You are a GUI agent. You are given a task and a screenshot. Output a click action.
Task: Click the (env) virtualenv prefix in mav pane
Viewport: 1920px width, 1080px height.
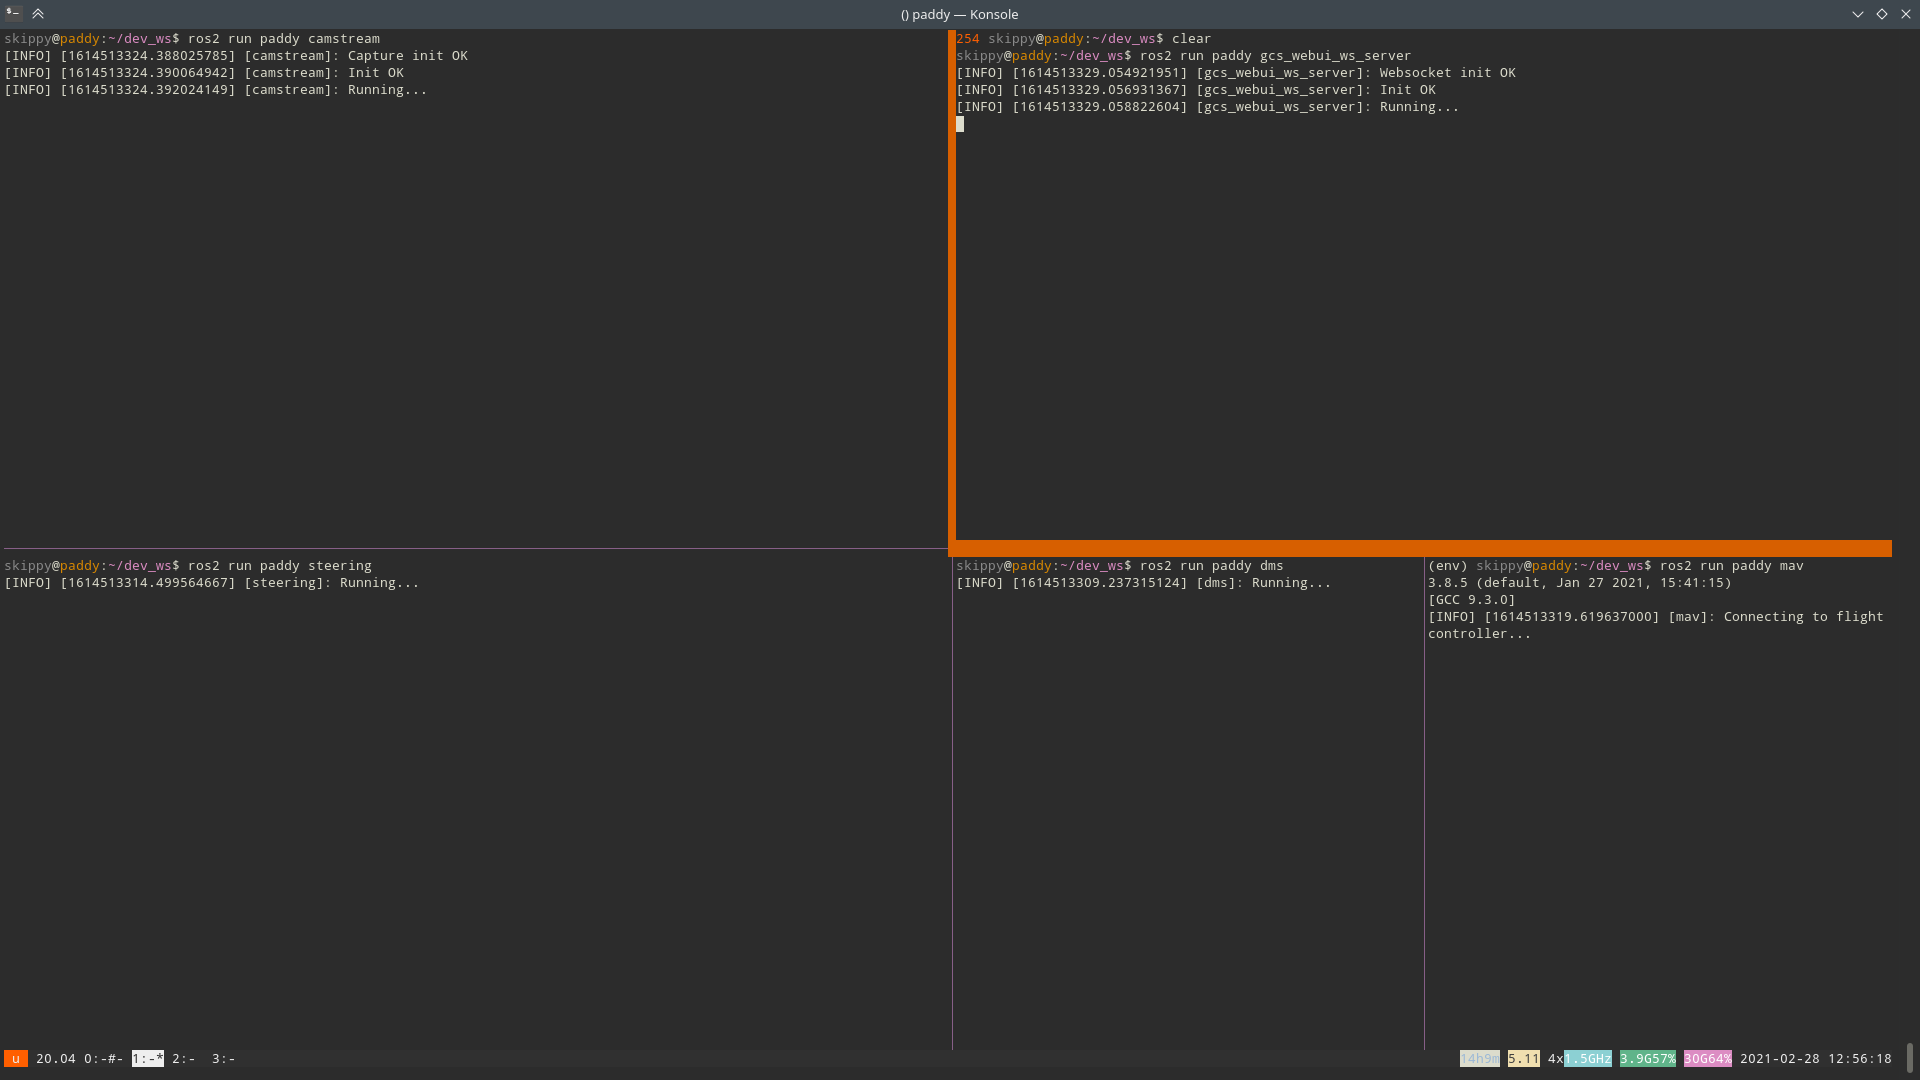[1448, 566]
